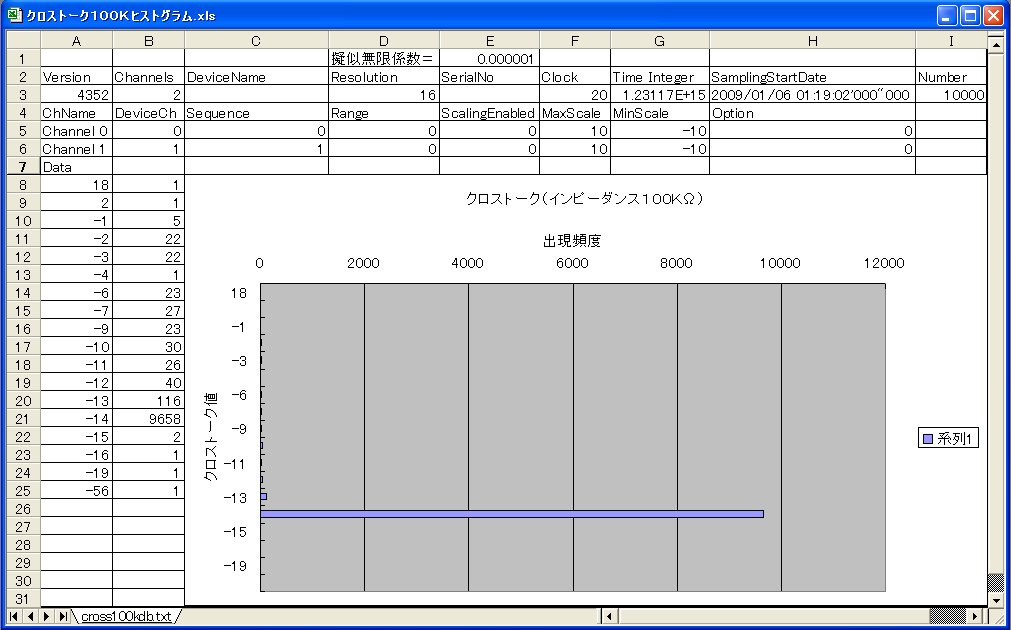This screenshot has width=1011, height=630.
Task: Go to the next sheet tab
Action: (x=47, y=616)
